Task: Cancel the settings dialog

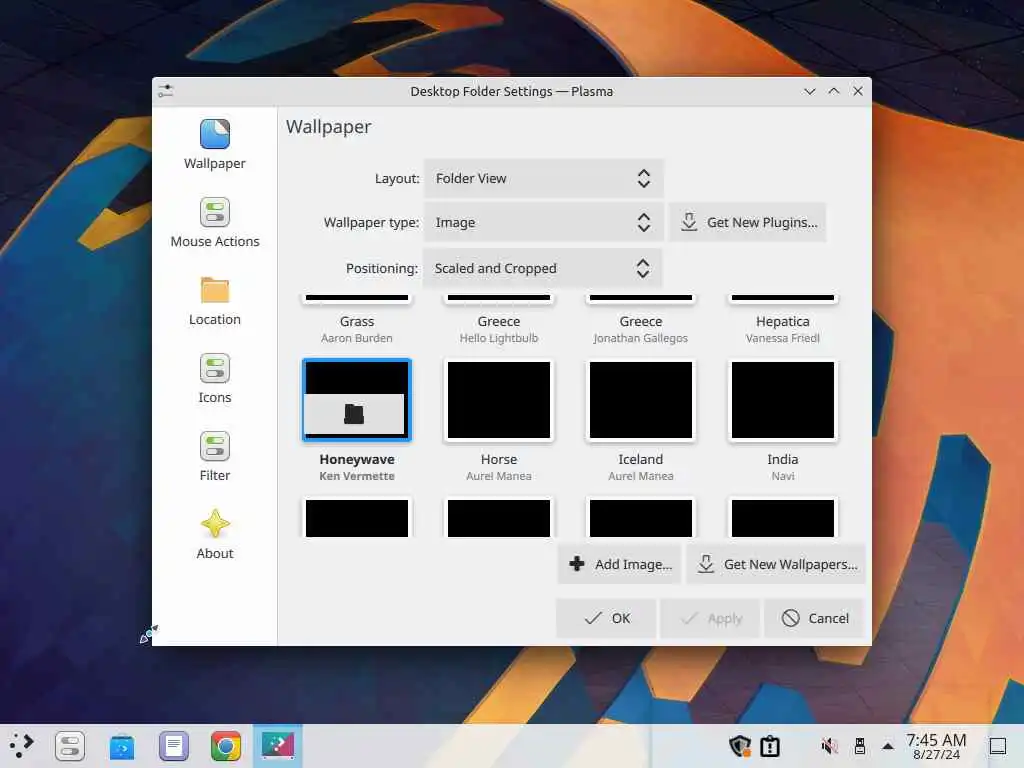Action: [x=814, y=618]
